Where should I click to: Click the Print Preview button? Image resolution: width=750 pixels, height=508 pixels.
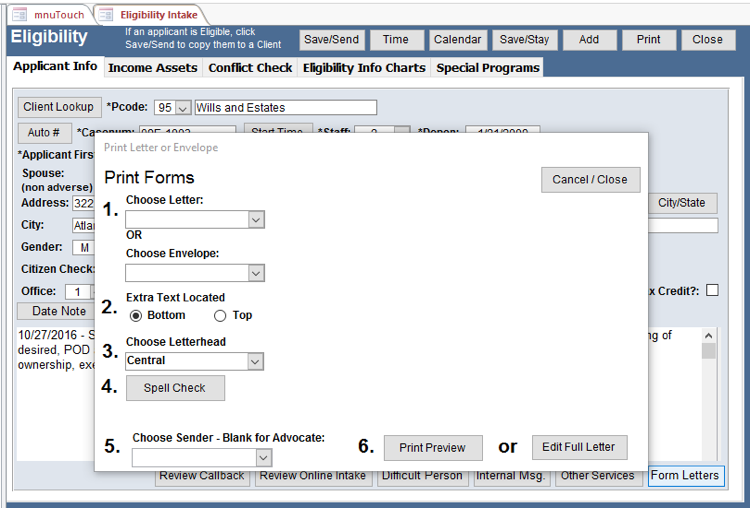tap(433, 447)
